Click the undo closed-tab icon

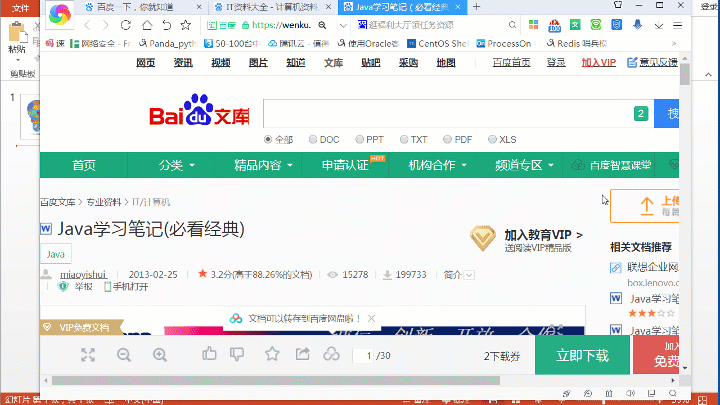coord(167,25)
